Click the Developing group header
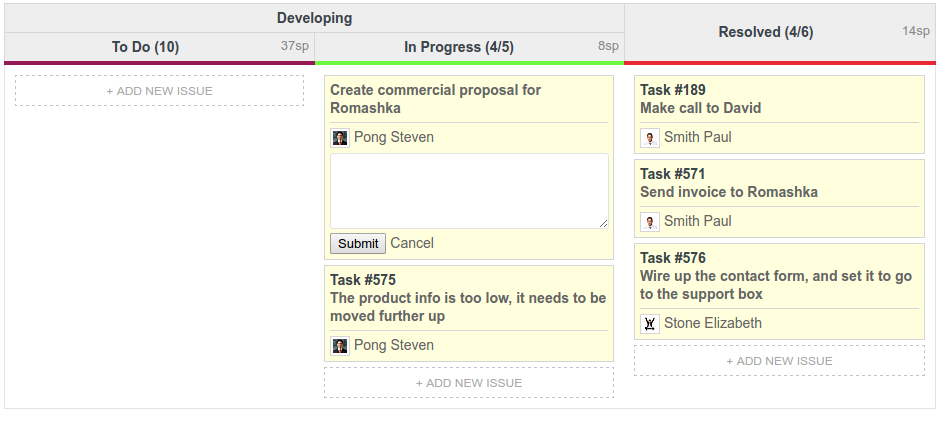The image size is (942, 421). [314, 18]
